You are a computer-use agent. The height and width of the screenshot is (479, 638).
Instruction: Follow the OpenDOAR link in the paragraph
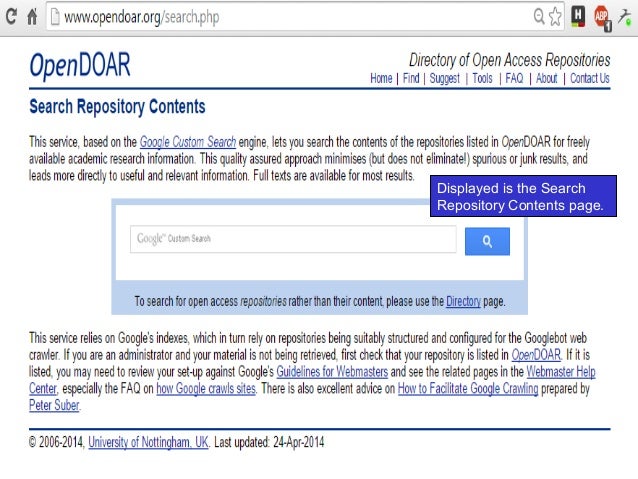(536, 355)
